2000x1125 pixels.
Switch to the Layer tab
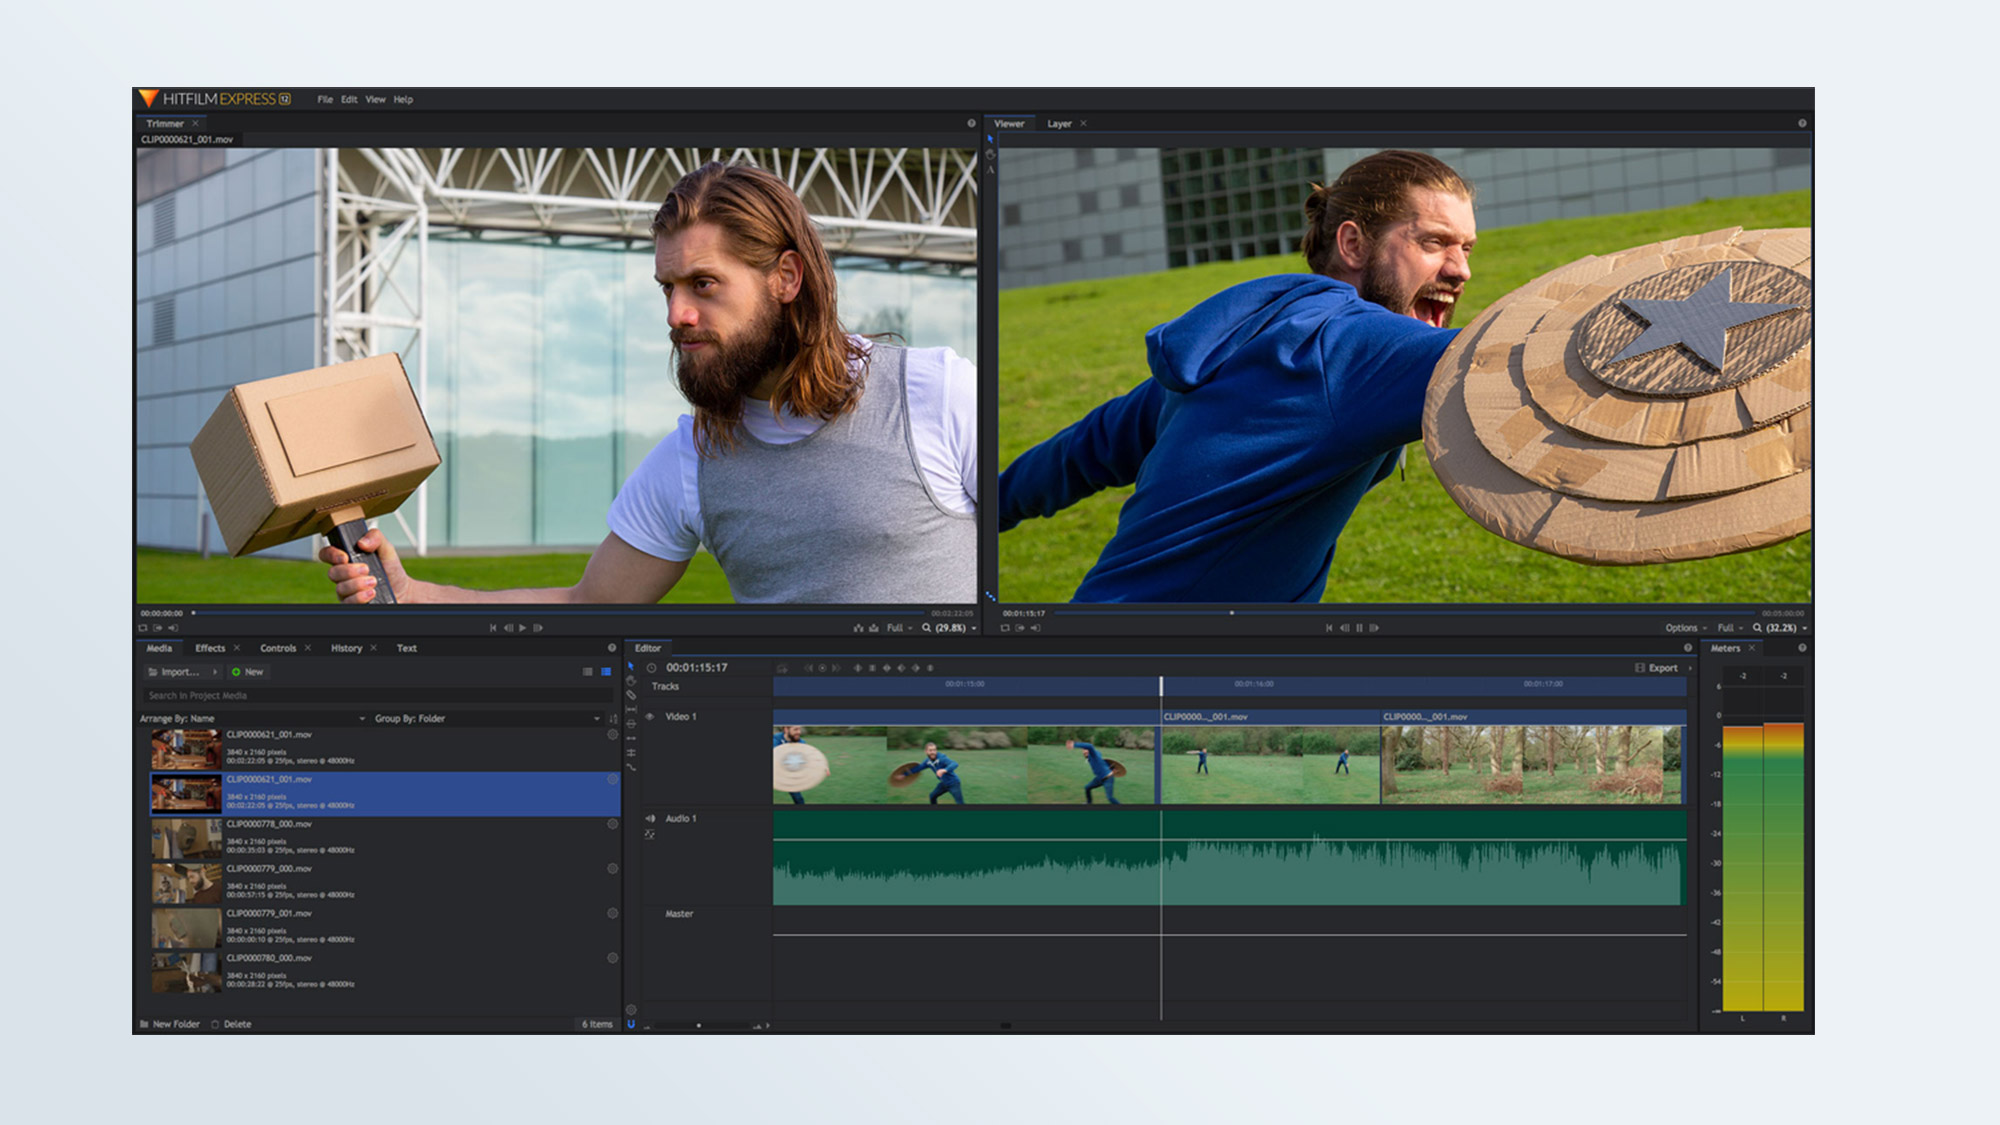tap(1059, 124)
